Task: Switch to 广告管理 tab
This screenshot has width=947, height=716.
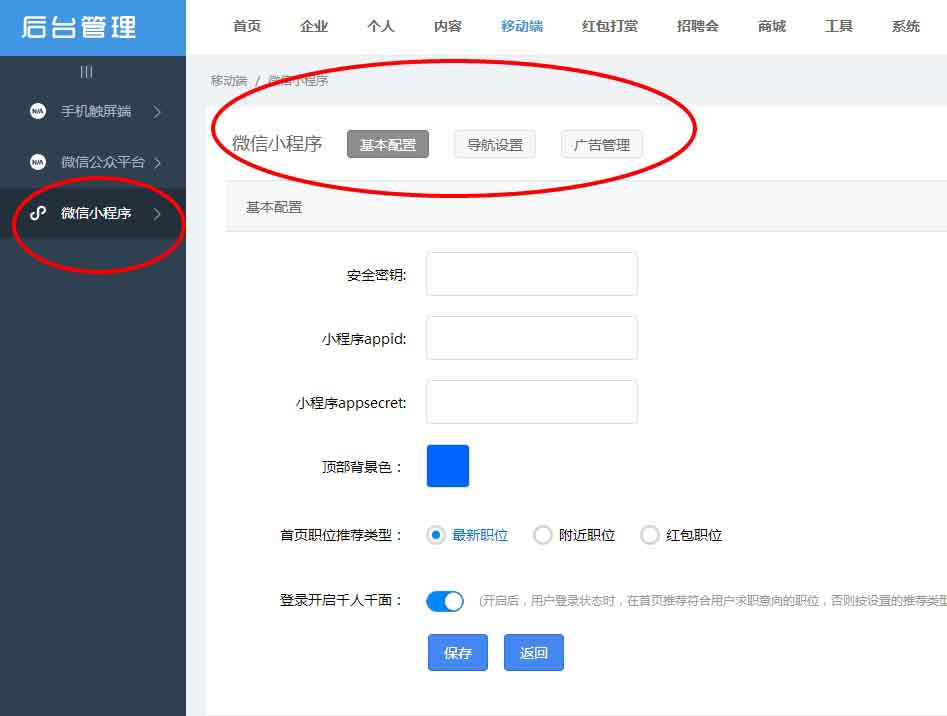Action: pyautogui.click(x=601, y=144)
